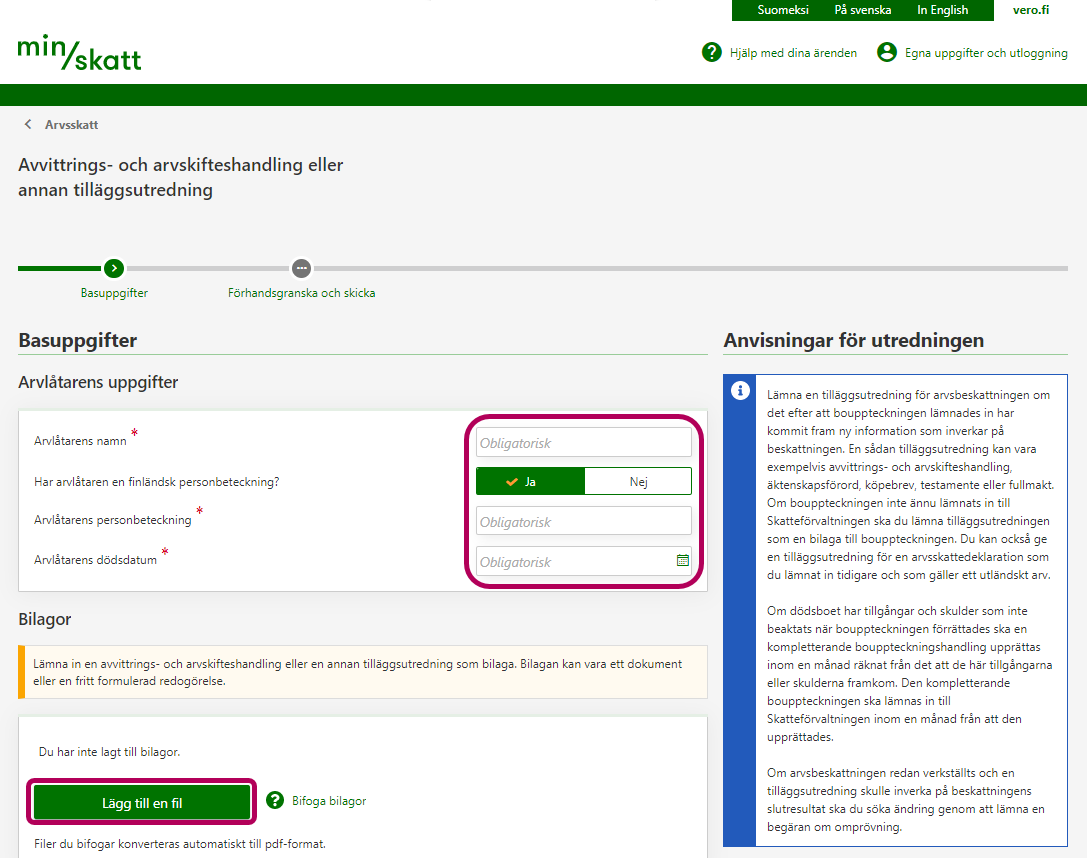This screenshot has height=858, width=1087.
Task: Click the Arvlåtarens namn input field
Action: [583, 442]
